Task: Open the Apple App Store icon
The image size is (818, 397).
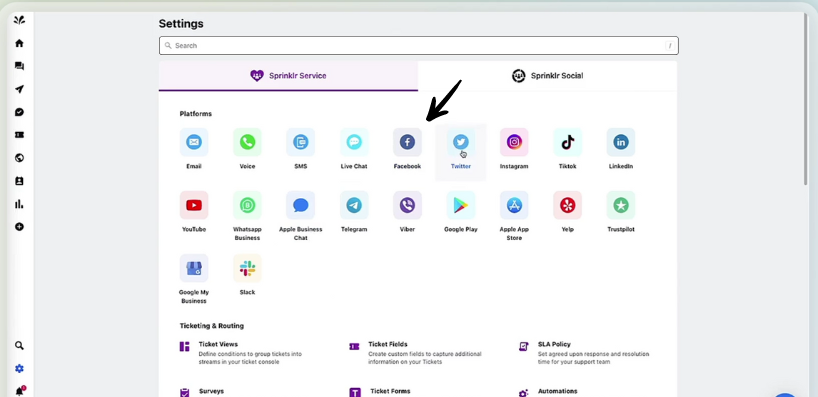Action: (x=514, y=205)
